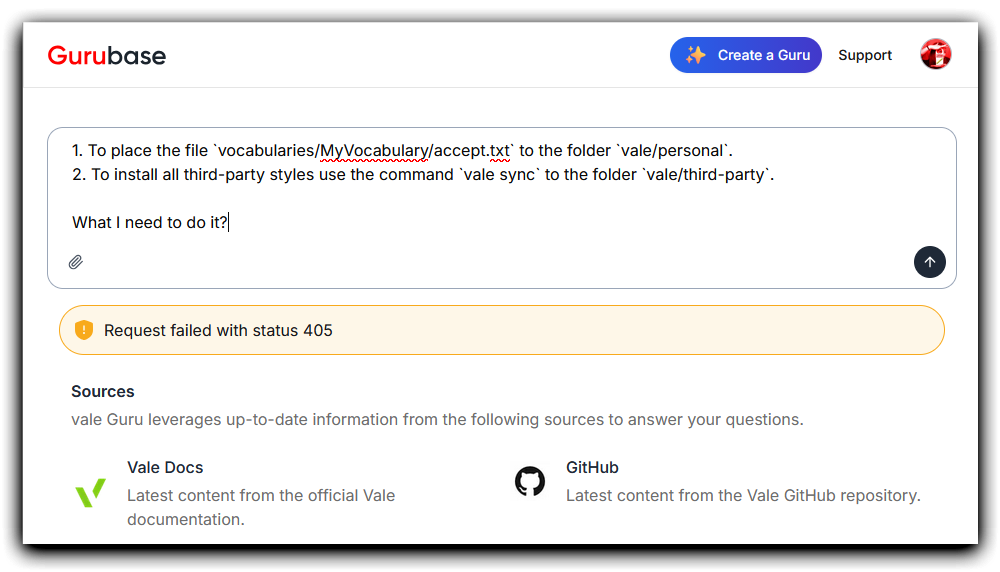This screenshot has width=1000, height=572.
Task: Click the GitHub octocat icon
Action: click(530, 481)
